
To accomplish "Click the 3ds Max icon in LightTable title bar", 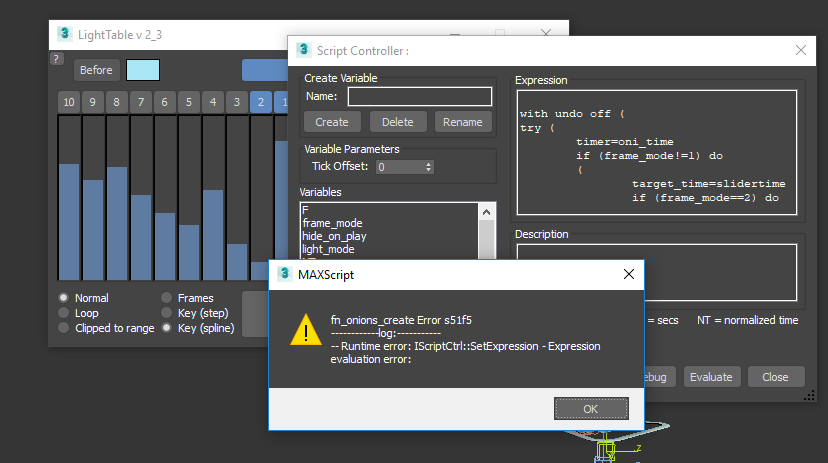I will click(64, 34).
